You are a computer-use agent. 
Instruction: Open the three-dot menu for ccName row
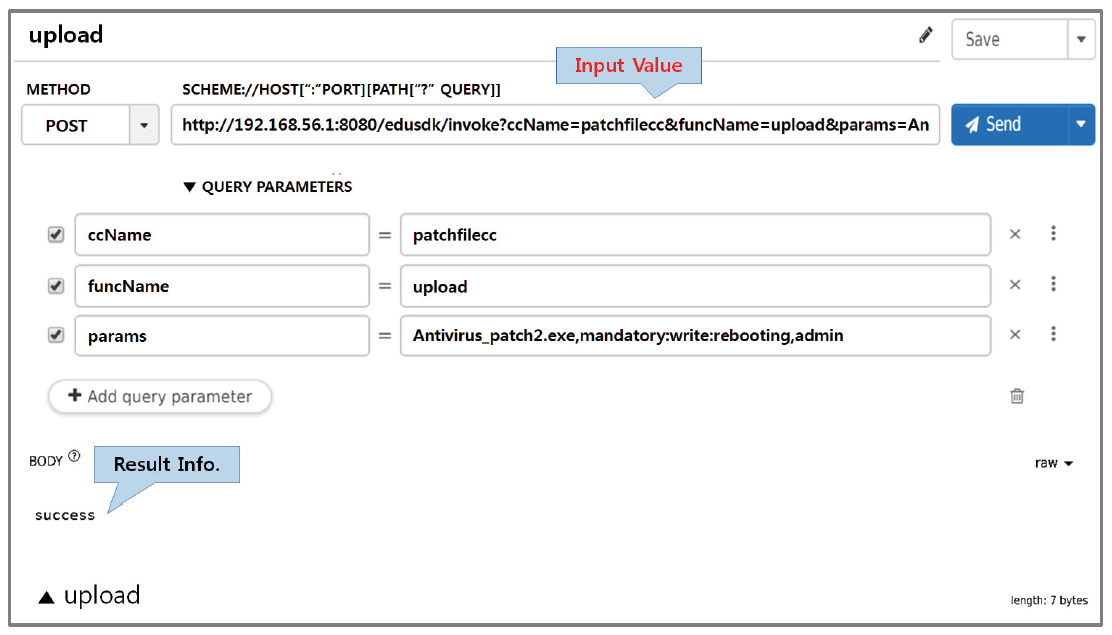pos(1053,234)
